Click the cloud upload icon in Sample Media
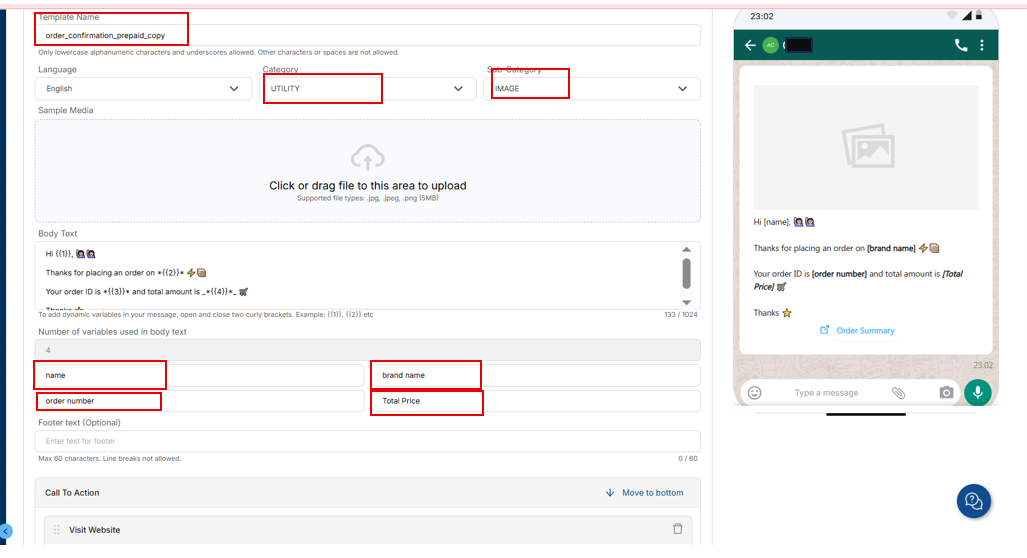 [x=367, y=158]
